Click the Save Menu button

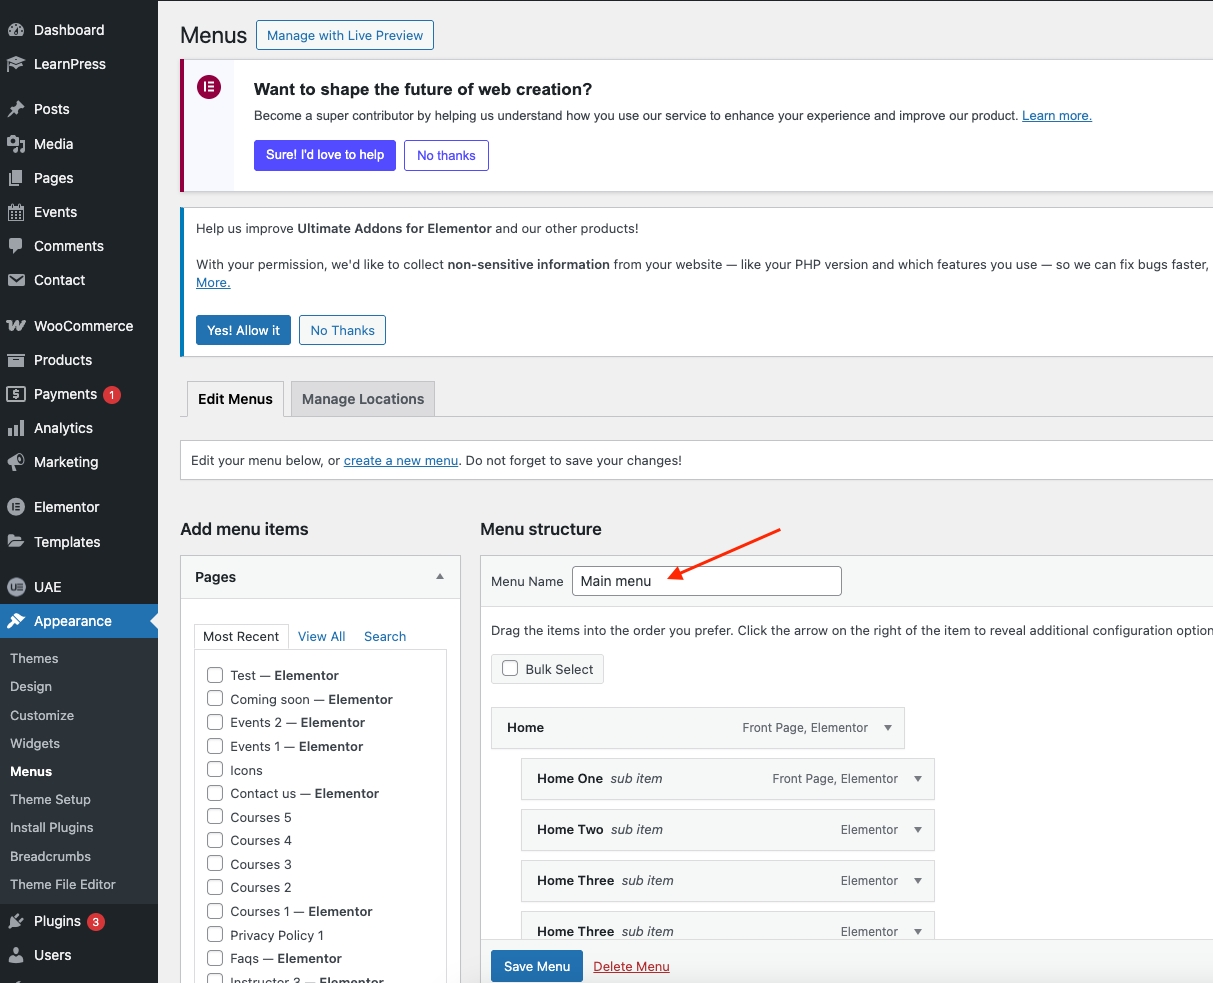coord(537,966)
